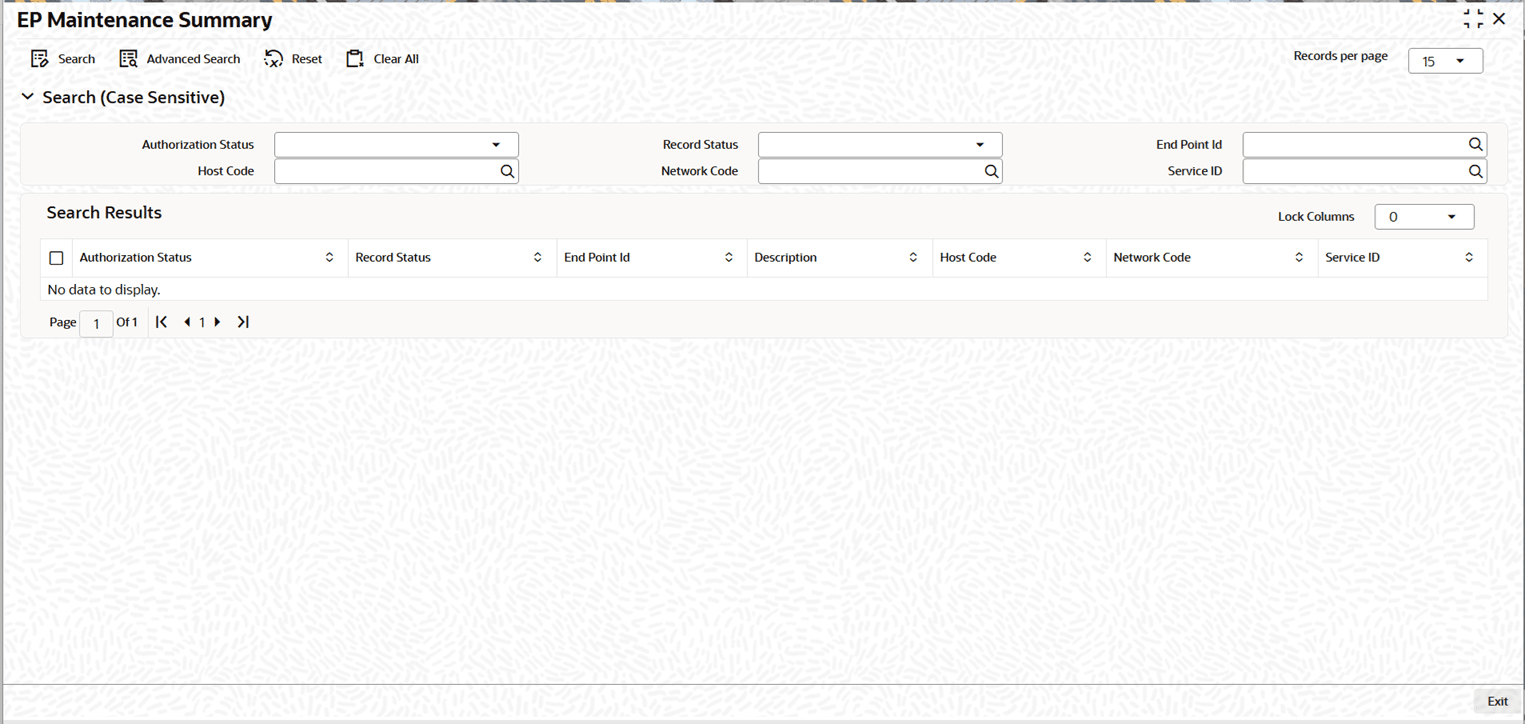
Task: Open Lock Columns dropdown
Action: point(1424,217)
